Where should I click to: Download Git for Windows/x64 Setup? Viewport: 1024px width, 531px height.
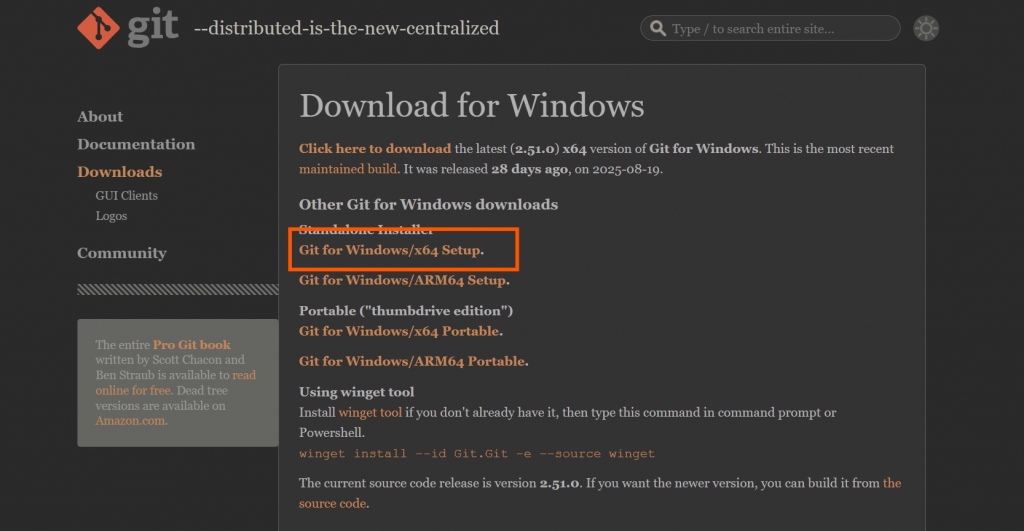(390, 249)
